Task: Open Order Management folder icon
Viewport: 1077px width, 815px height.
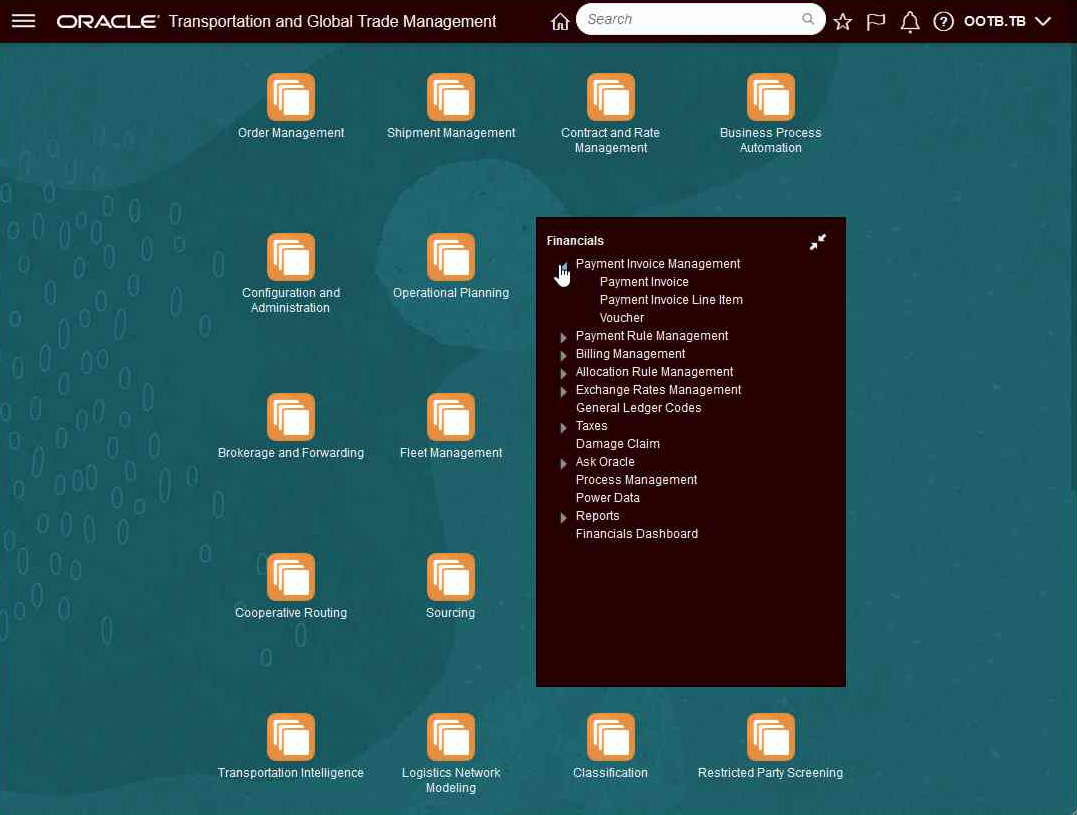Action: [291, 97]
